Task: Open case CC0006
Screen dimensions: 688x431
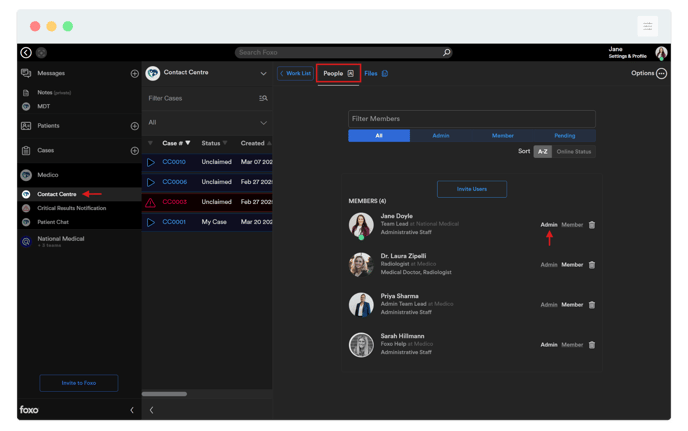Action: [x=175, y=182]
